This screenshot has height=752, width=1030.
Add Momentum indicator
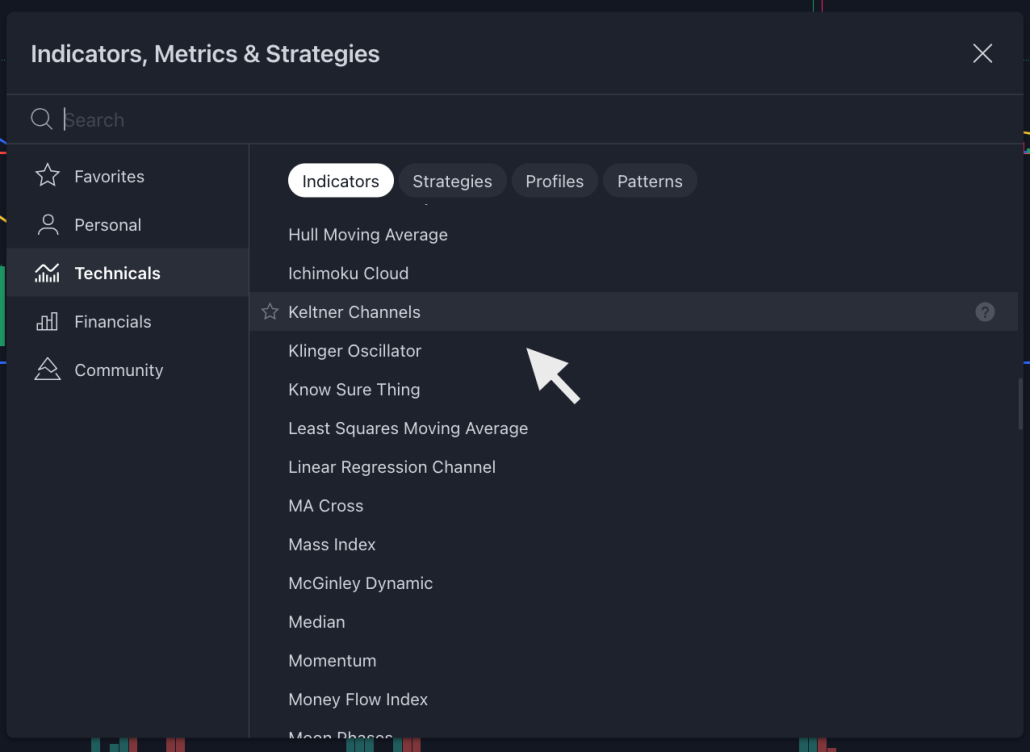(x=633, y=661)
